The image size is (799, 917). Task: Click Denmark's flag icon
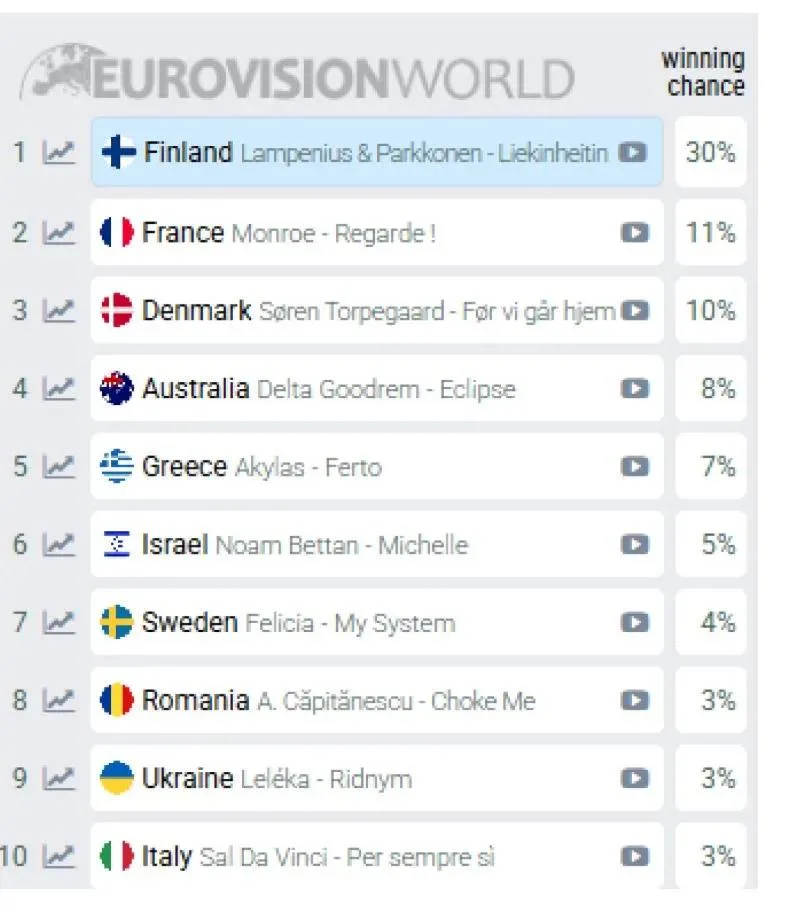[x=117, y=310]
